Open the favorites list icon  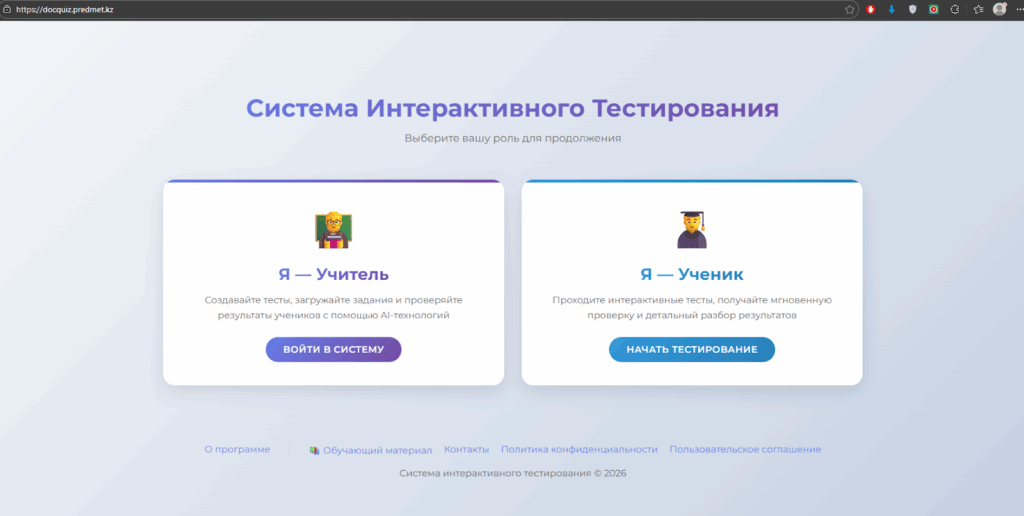pos(978,9)
